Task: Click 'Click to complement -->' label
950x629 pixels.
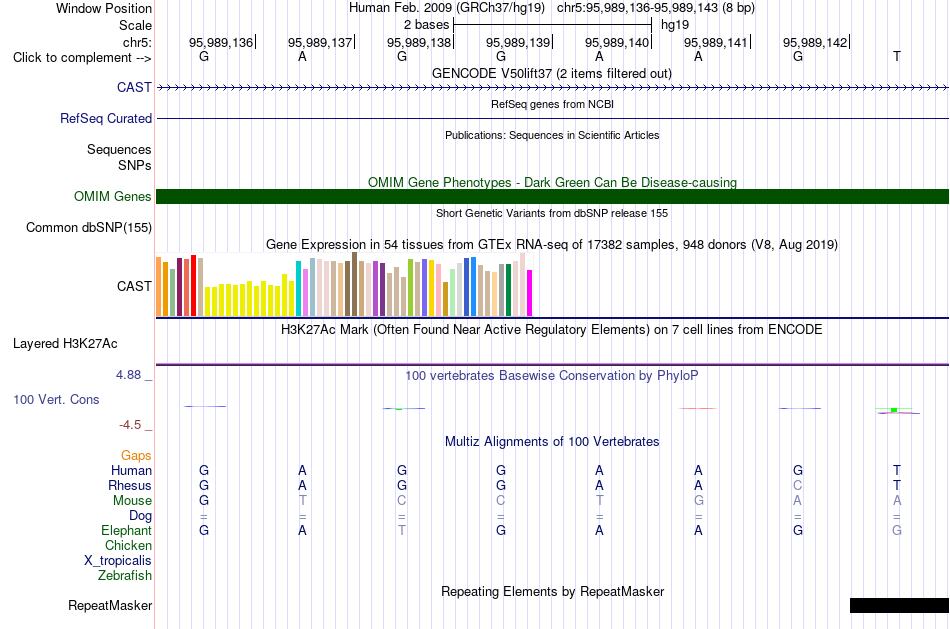Action: [x=82, y=58]
